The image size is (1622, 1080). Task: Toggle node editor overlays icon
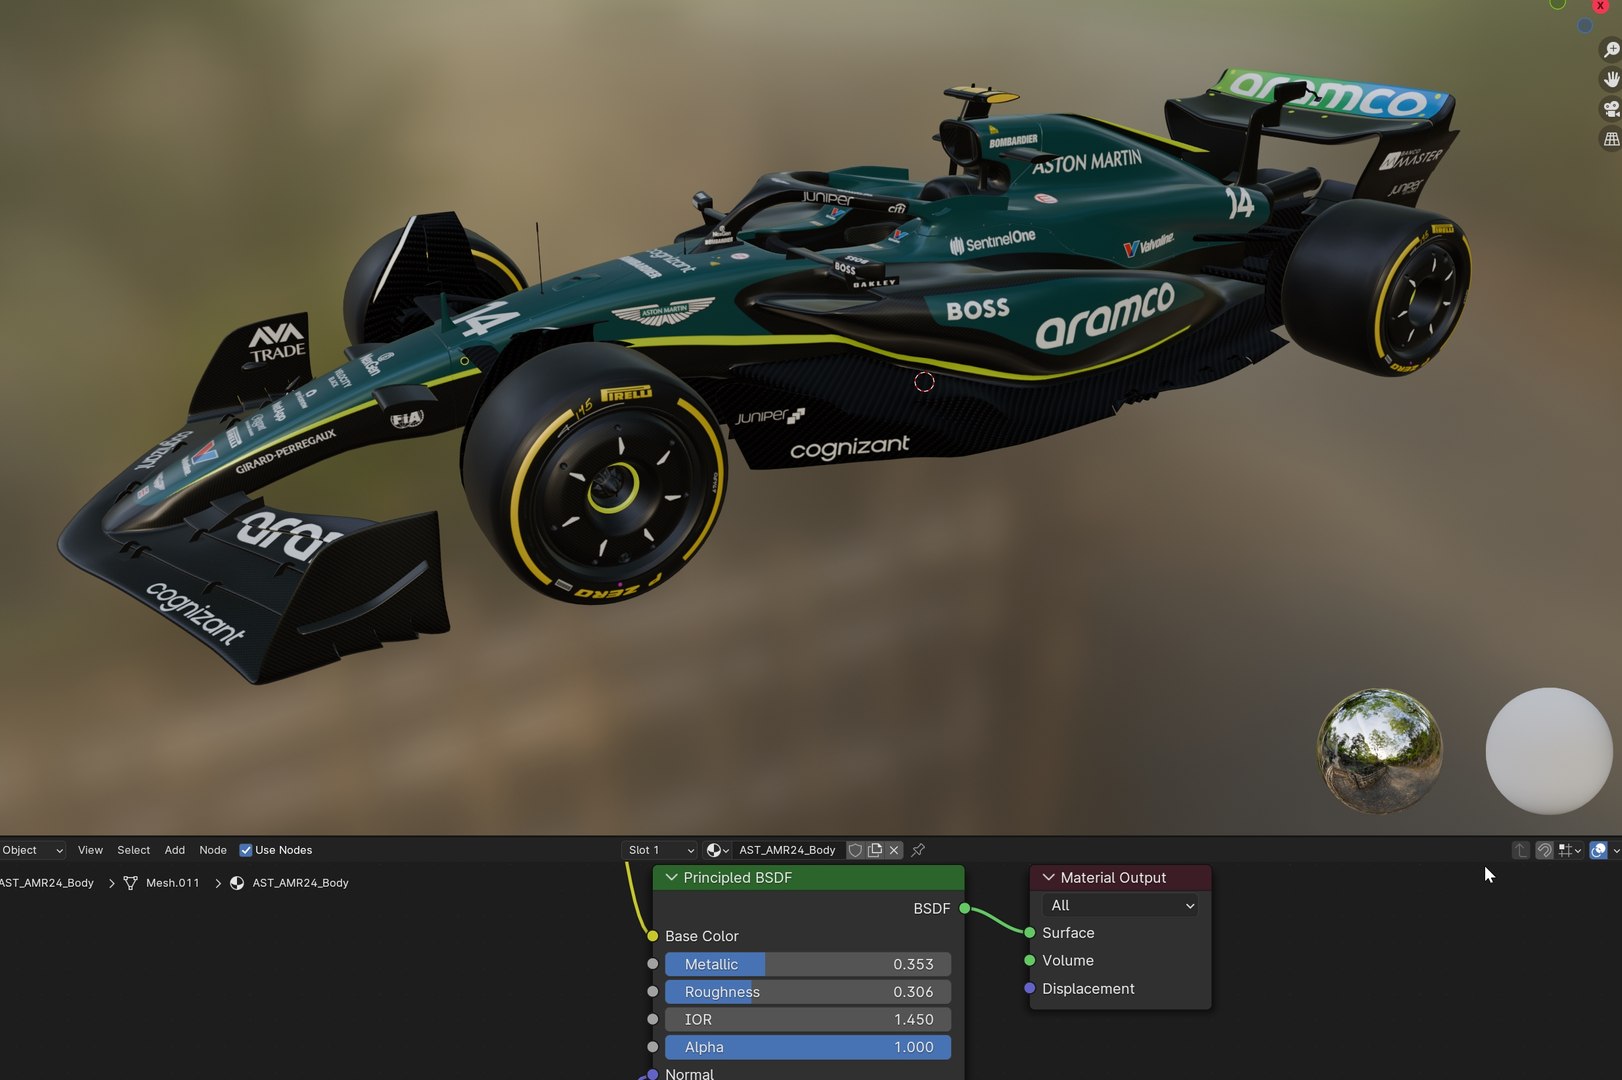tap(1598, 850)
